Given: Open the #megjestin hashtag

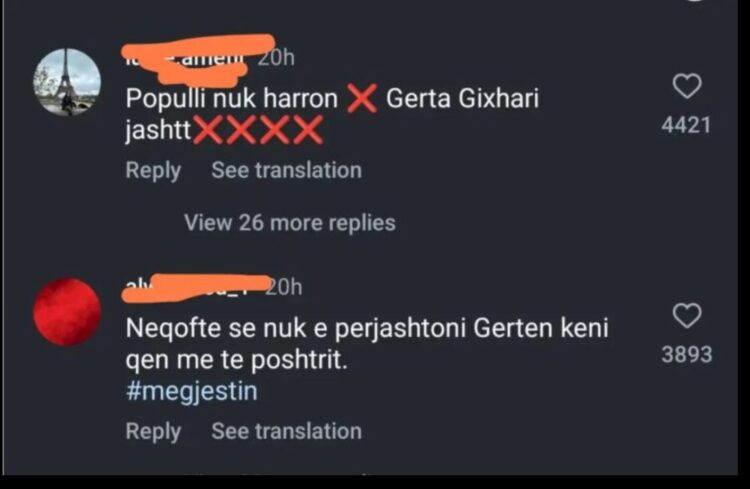Looking at the screenshot, I should coord(192,391).
